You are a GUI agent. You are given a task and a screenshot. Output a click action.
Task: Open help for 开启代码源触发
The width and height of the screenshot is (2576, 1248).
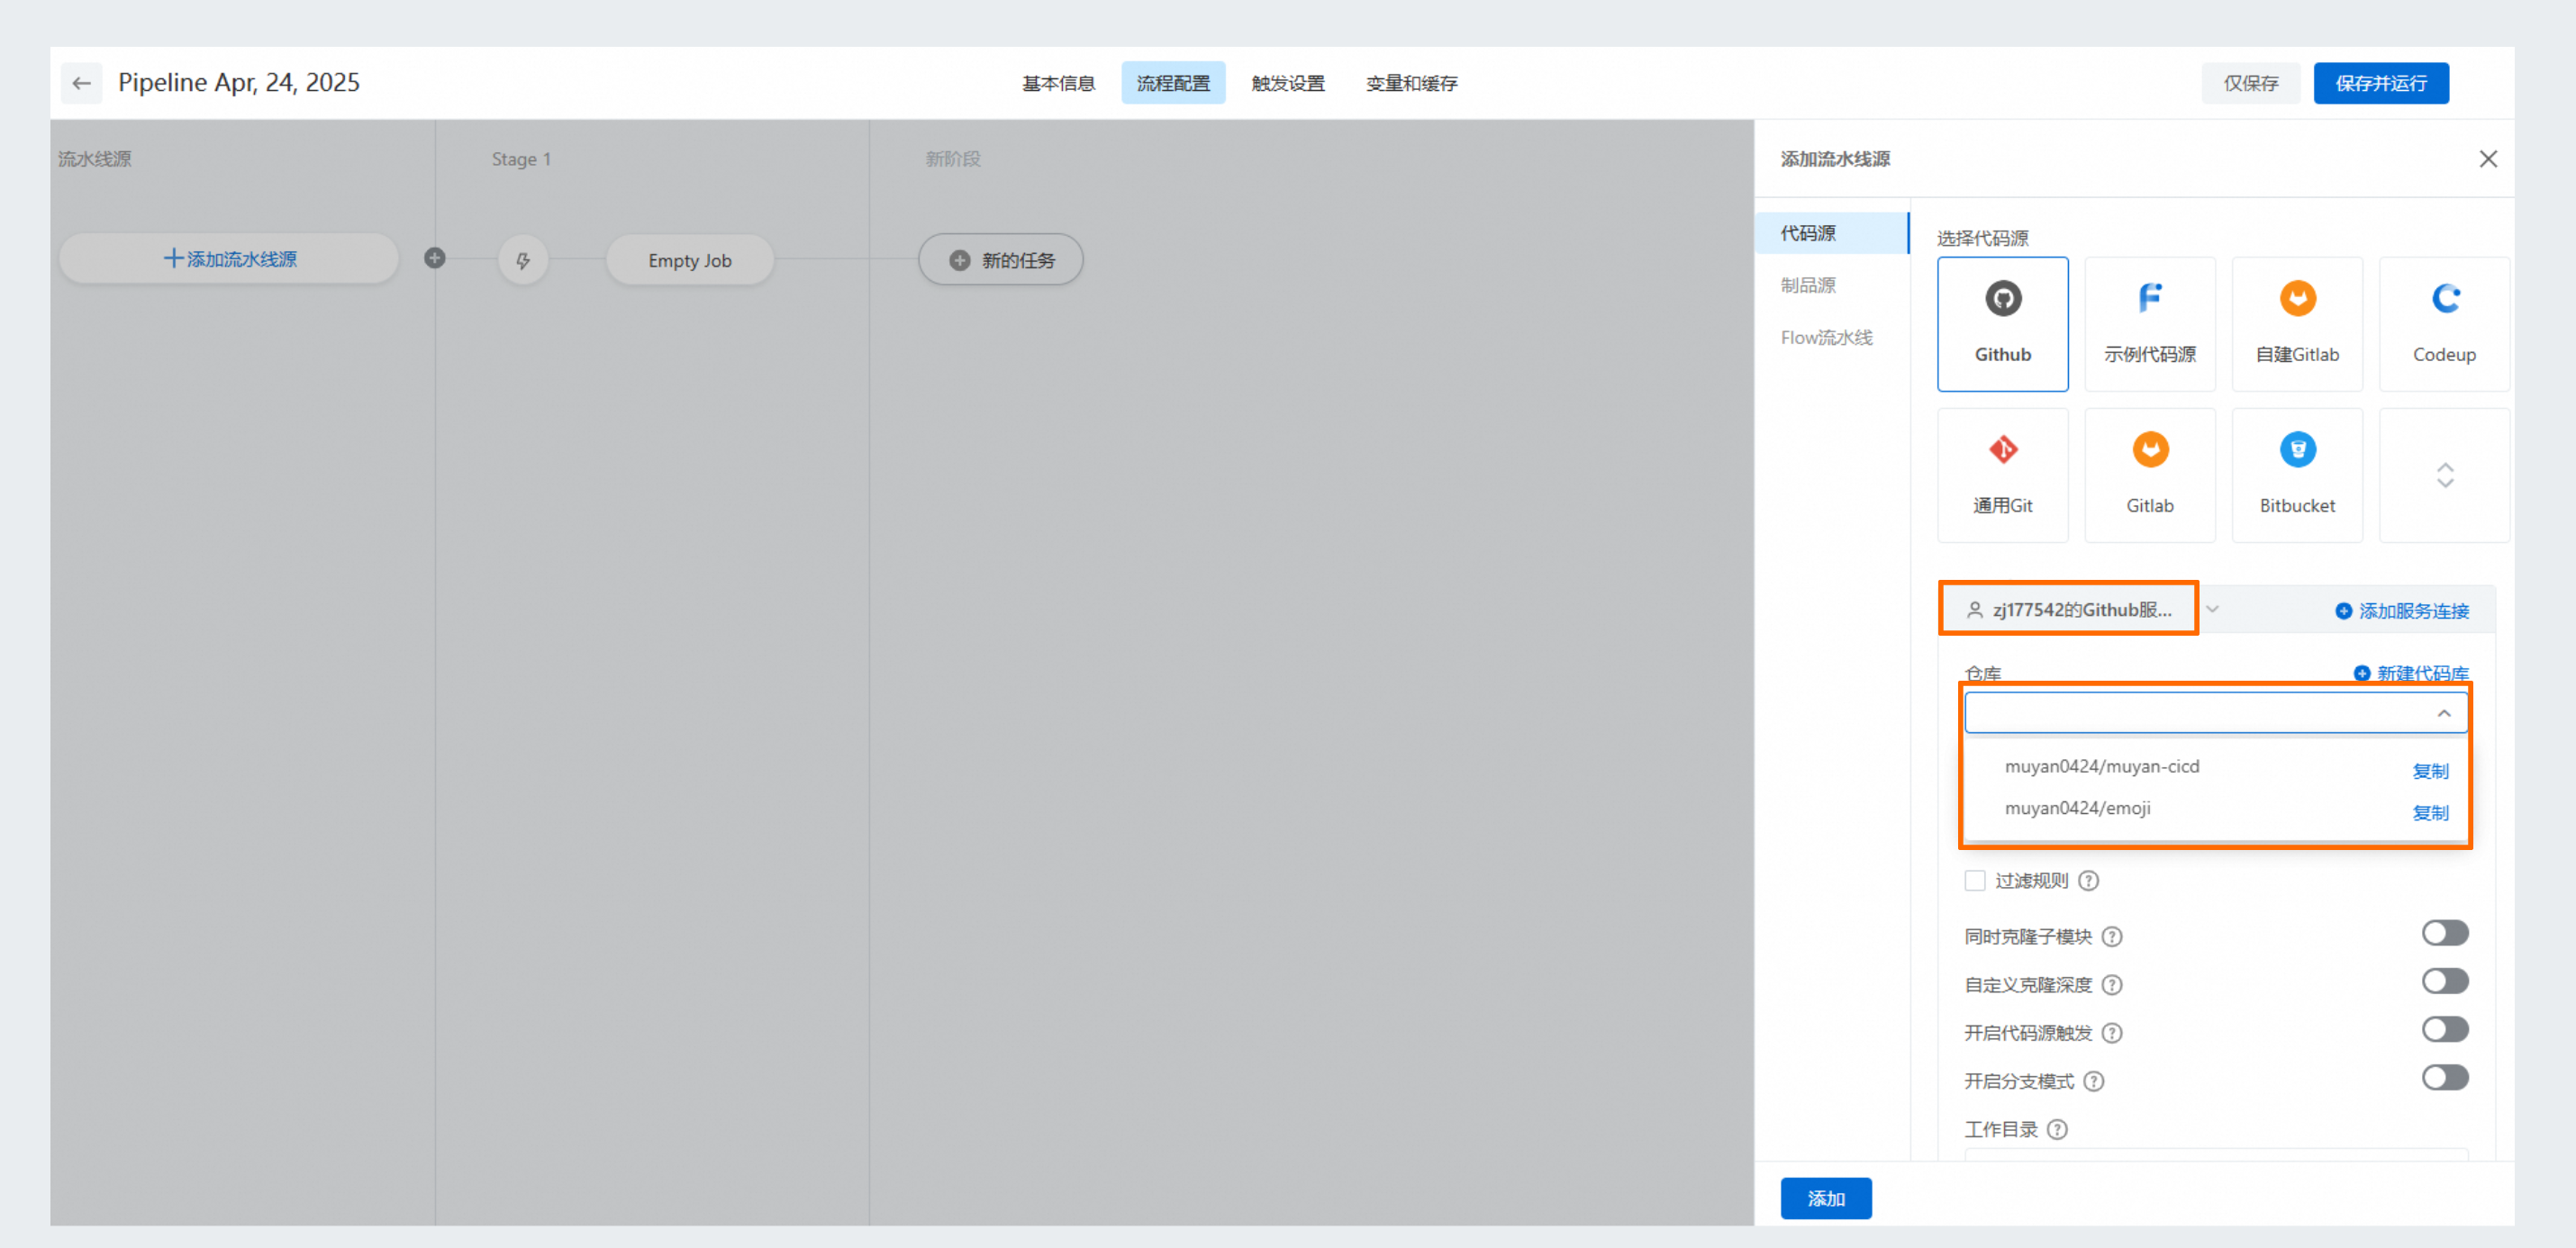click(2111, 1032)
